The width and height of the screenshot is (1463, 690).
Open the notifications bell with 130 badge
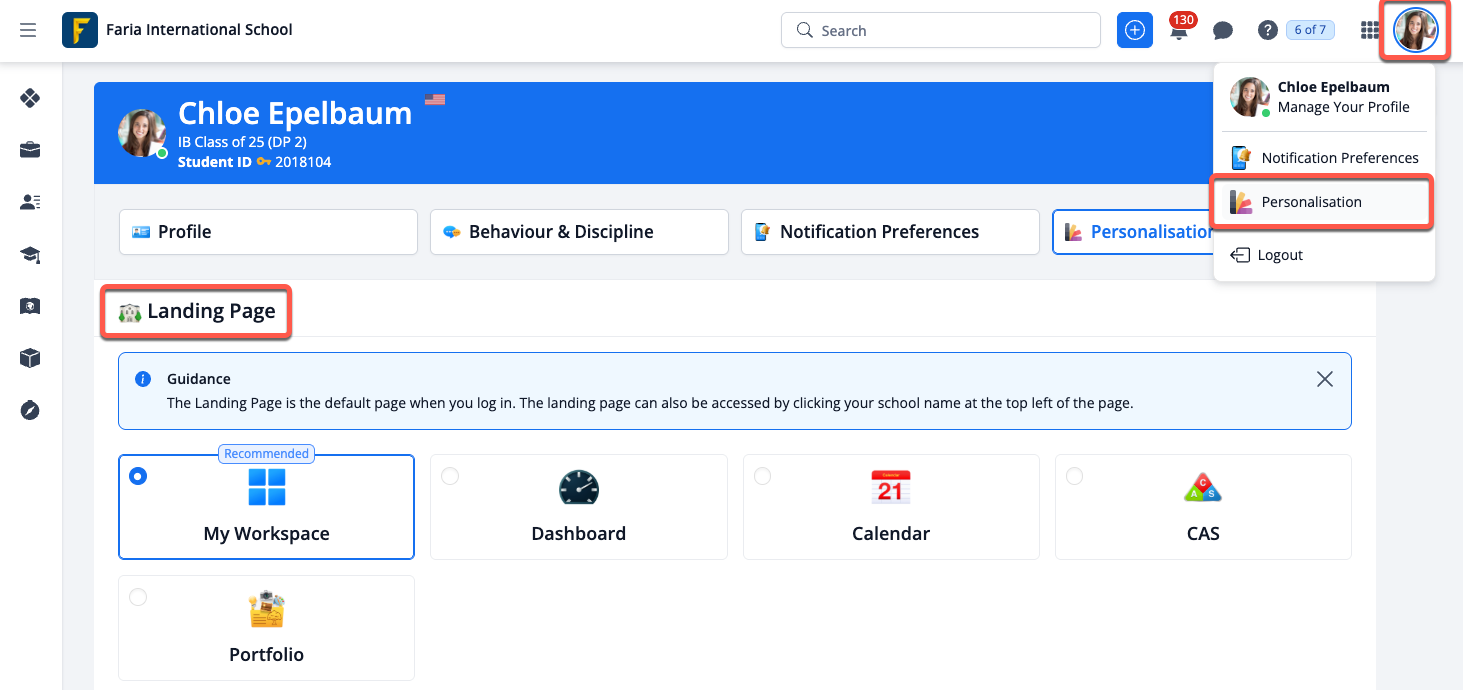[1180, 30]
